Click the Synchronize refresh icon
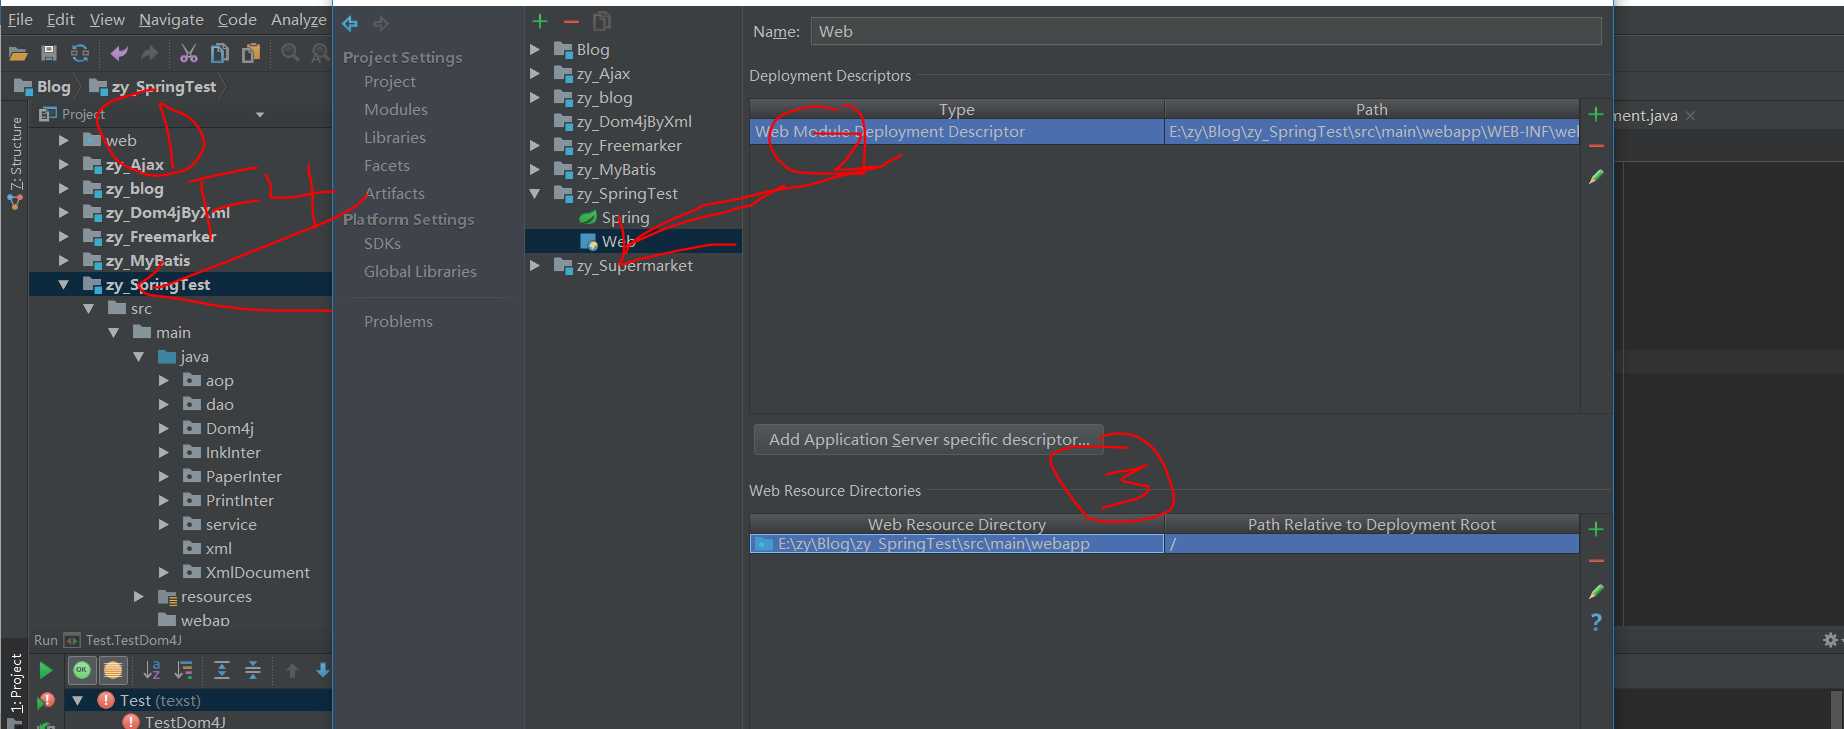This screenshot has height=729, width=1844. (x=80, y=53)
